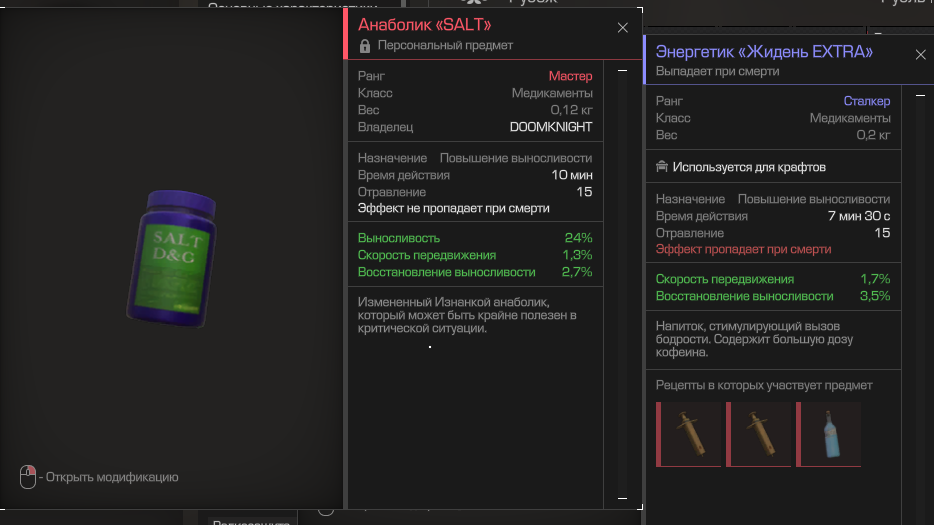934x525 pixels.
Task: Click the weight value 0,12 кг
Action: click(x=571, y=110)
